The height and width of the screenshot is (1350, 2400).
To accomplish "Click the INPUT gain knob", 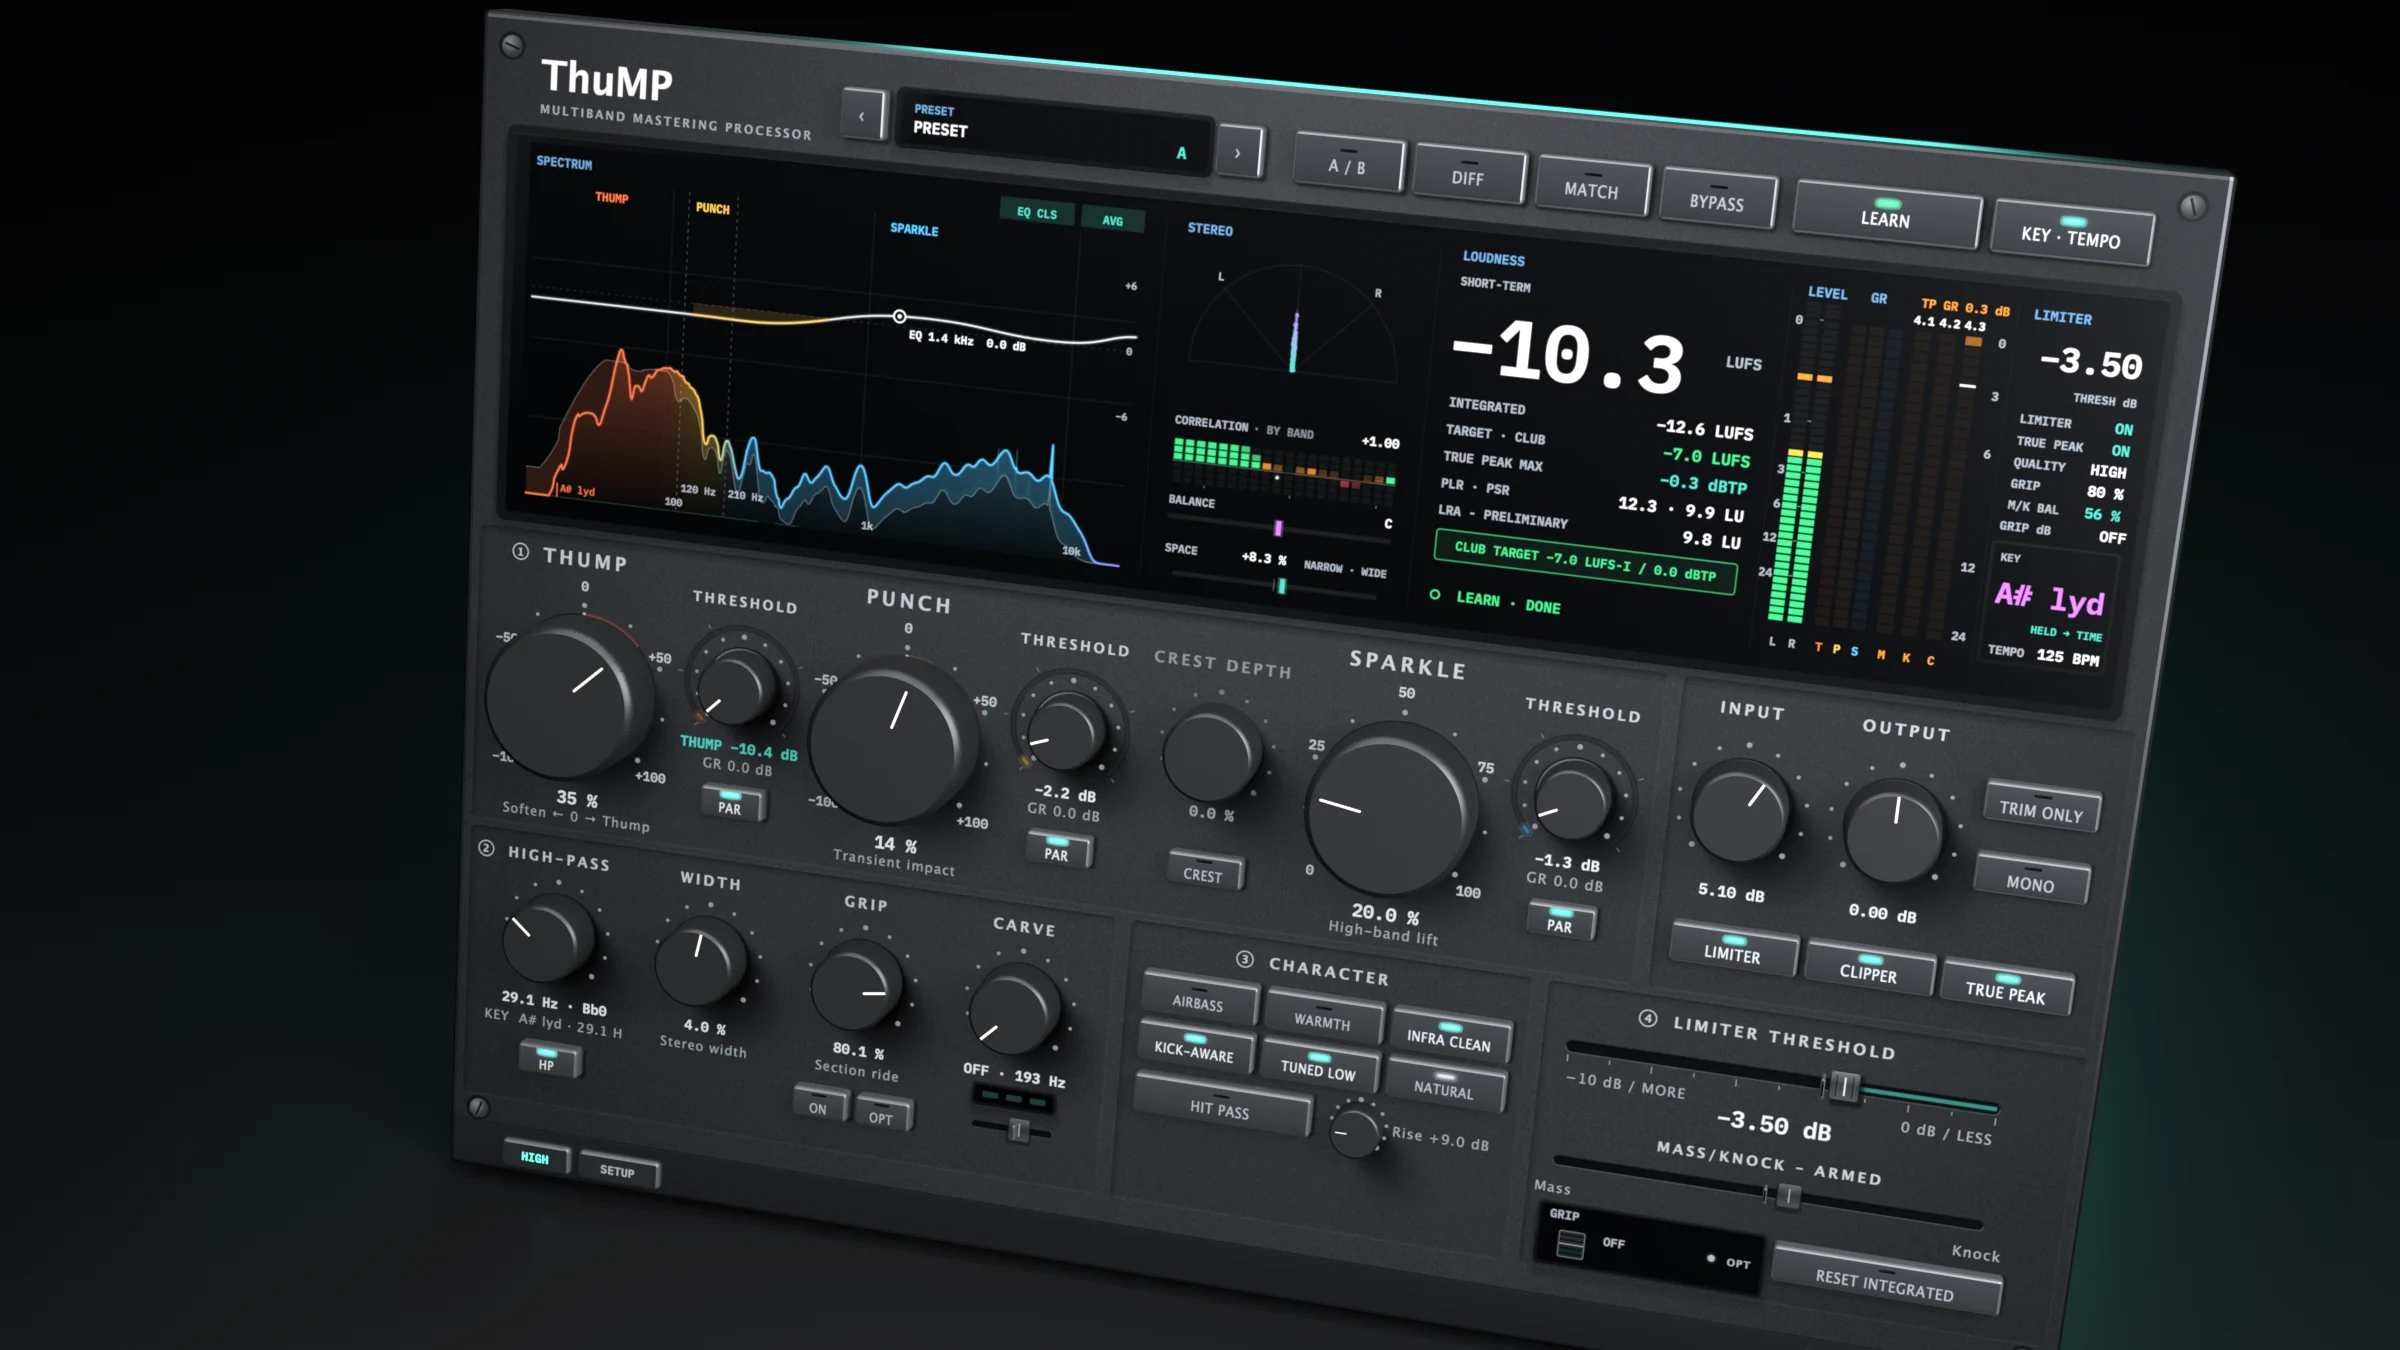I will pyautogui.click(x=1741, y=811).
